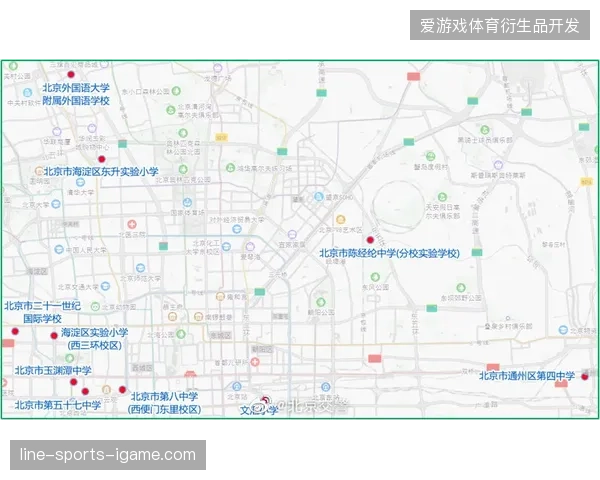This screenshot has width=600, height=480.
Task: Click the 北京站 railway station icon
Action: [x=237, y=387]
